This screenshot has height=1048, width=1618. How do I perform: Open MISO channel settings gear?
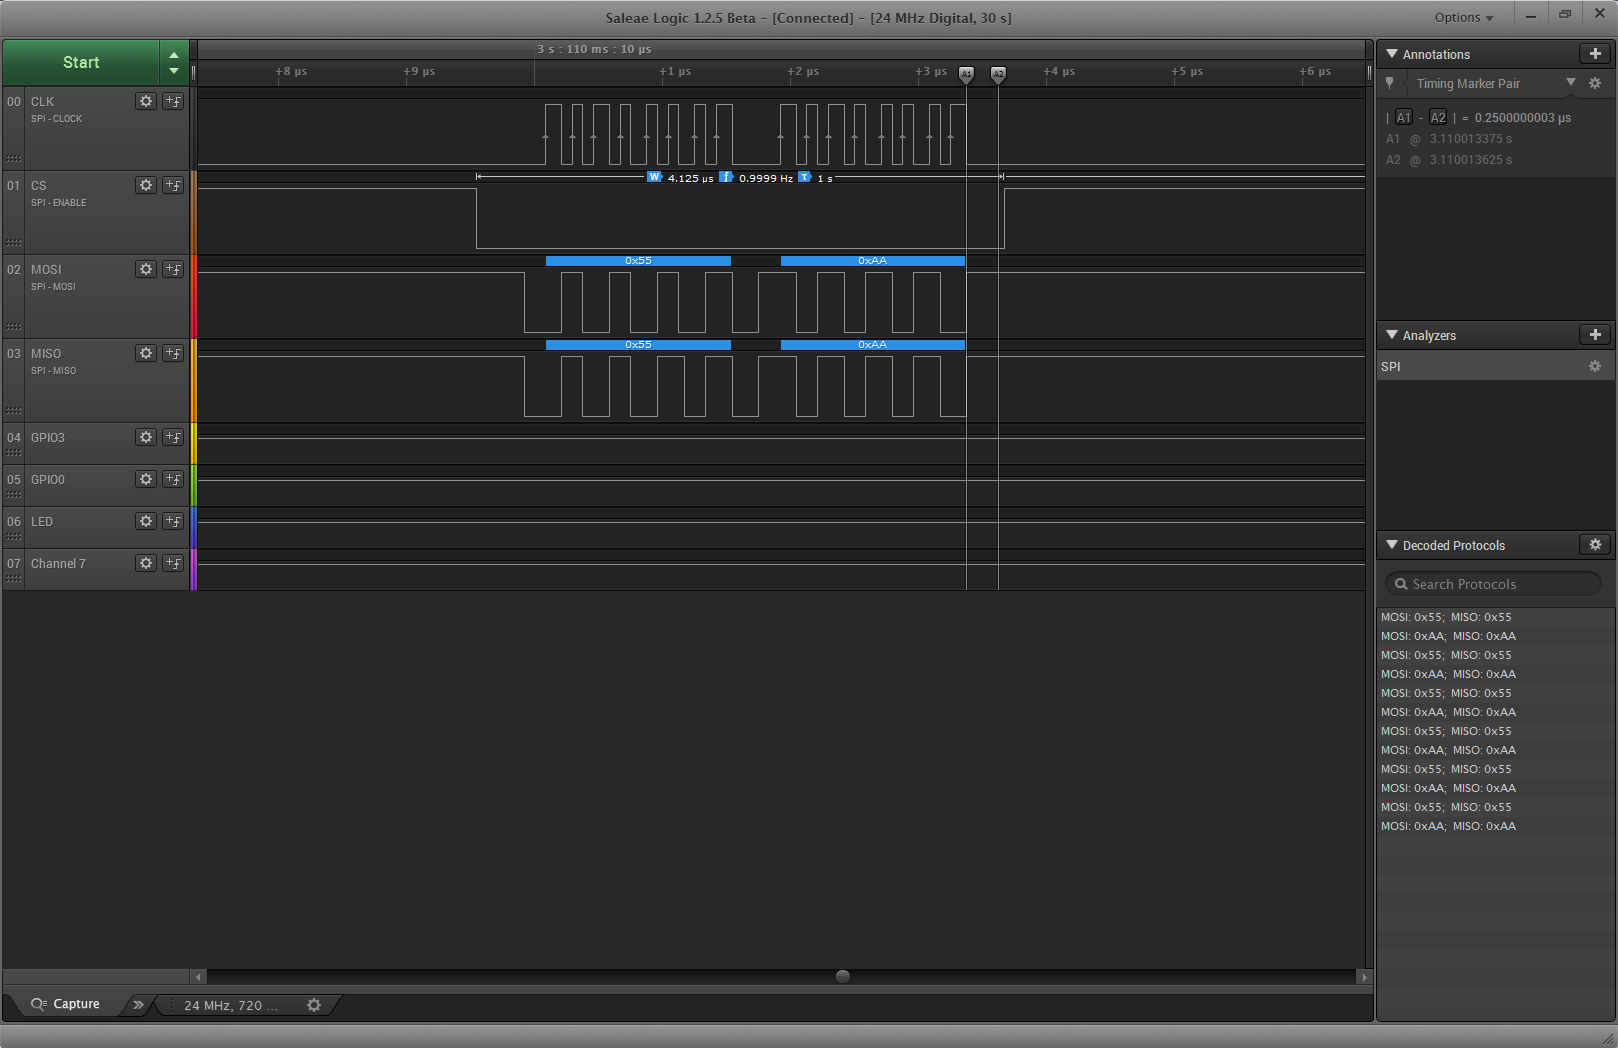pos(146,353)
